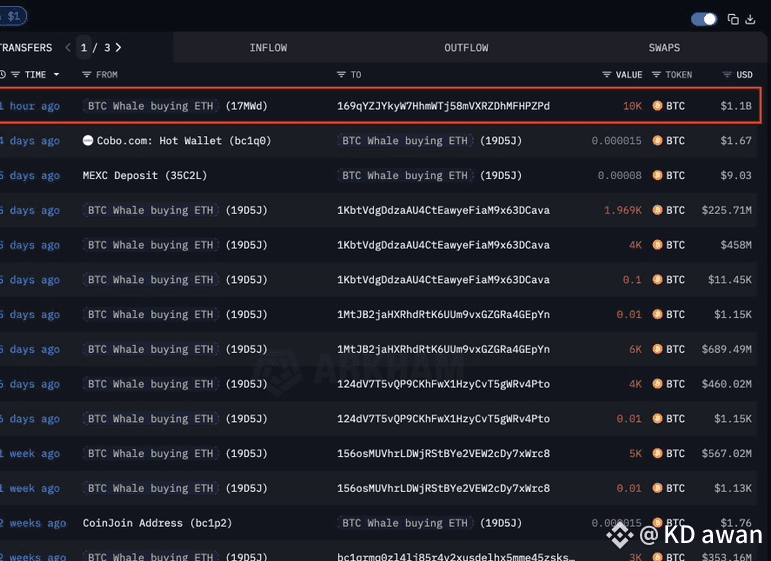
Task: Open BTC Whale recipient in Cobo.com row
Action: tap(430, 141)
